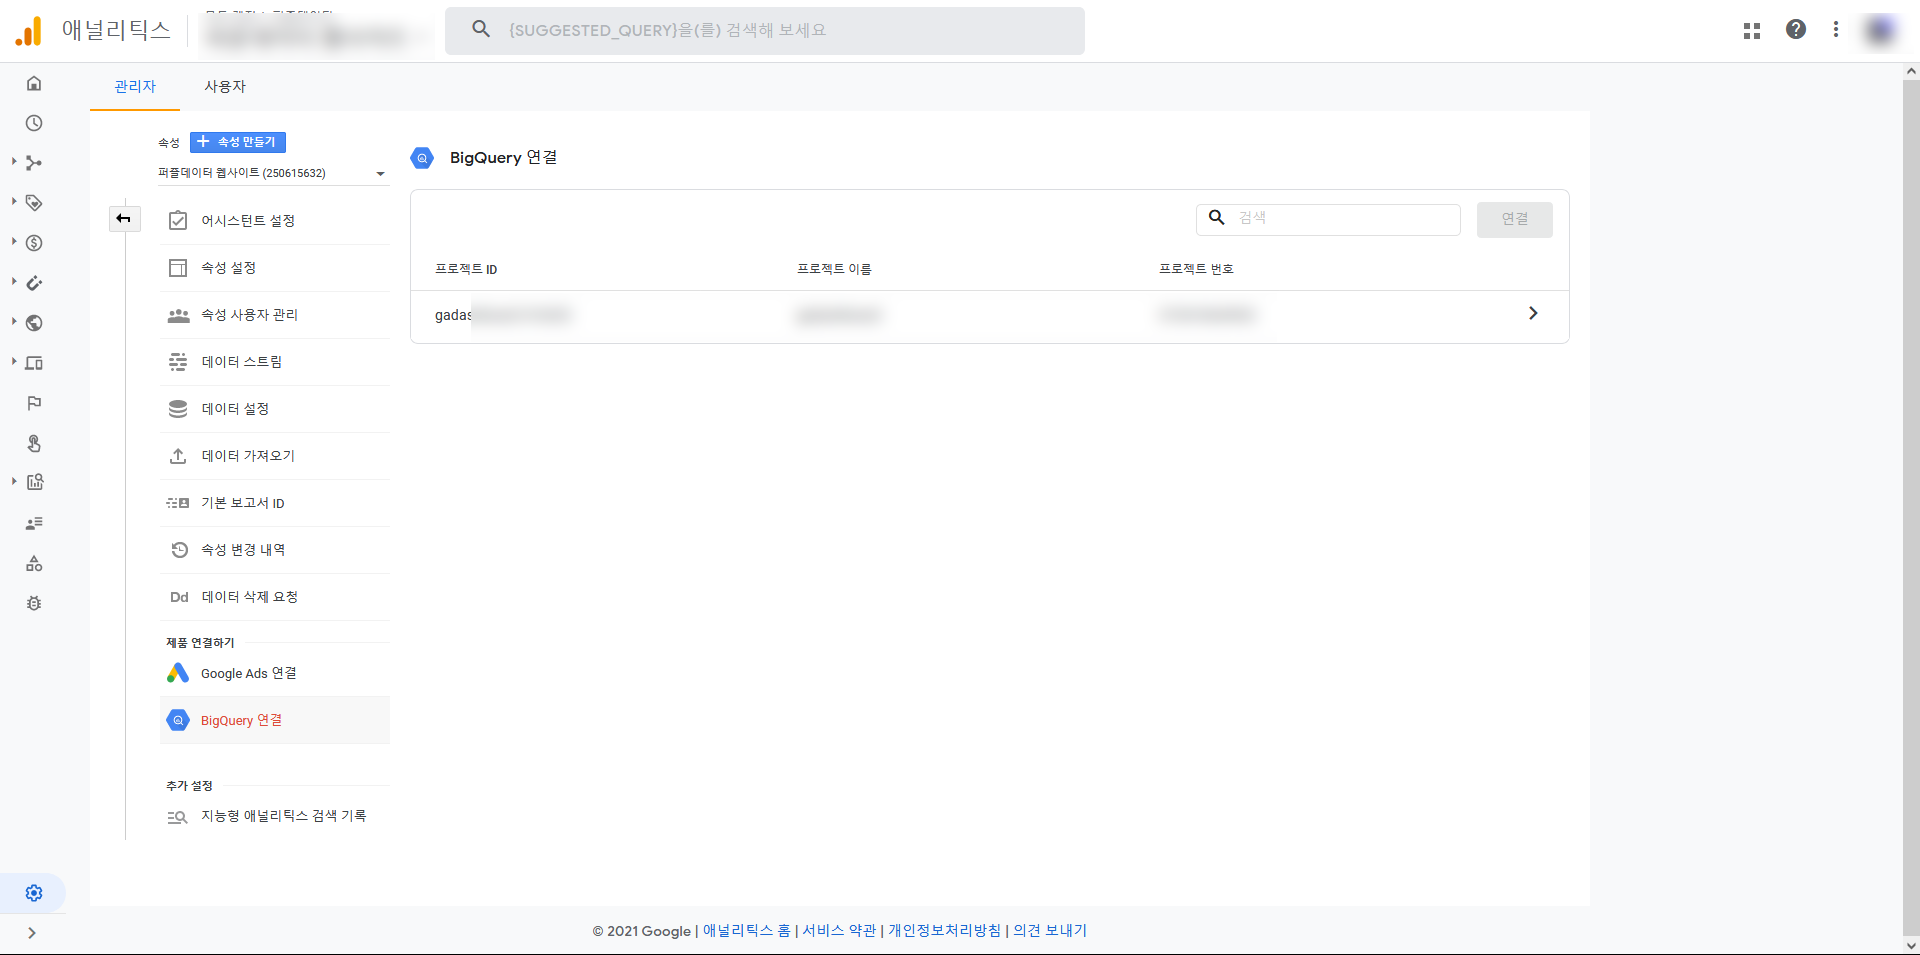1920x955 pixels.
Task: Open the Home icon in left sidebar
Action: pyautogui.click(x=34, y=83)
